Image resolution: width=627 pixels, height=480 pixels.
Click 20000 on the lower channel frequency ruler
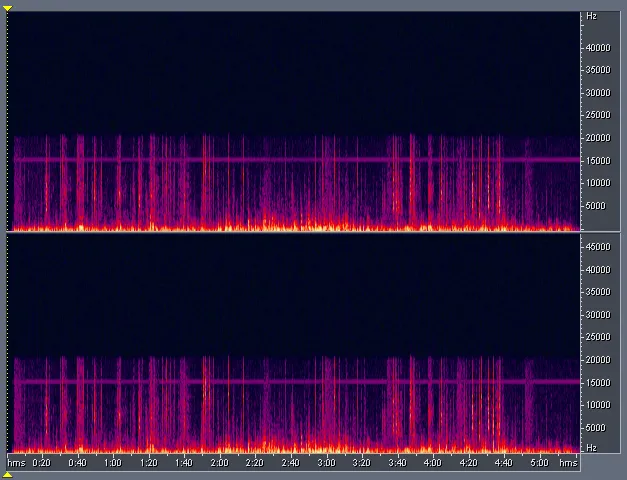(598, 360)
